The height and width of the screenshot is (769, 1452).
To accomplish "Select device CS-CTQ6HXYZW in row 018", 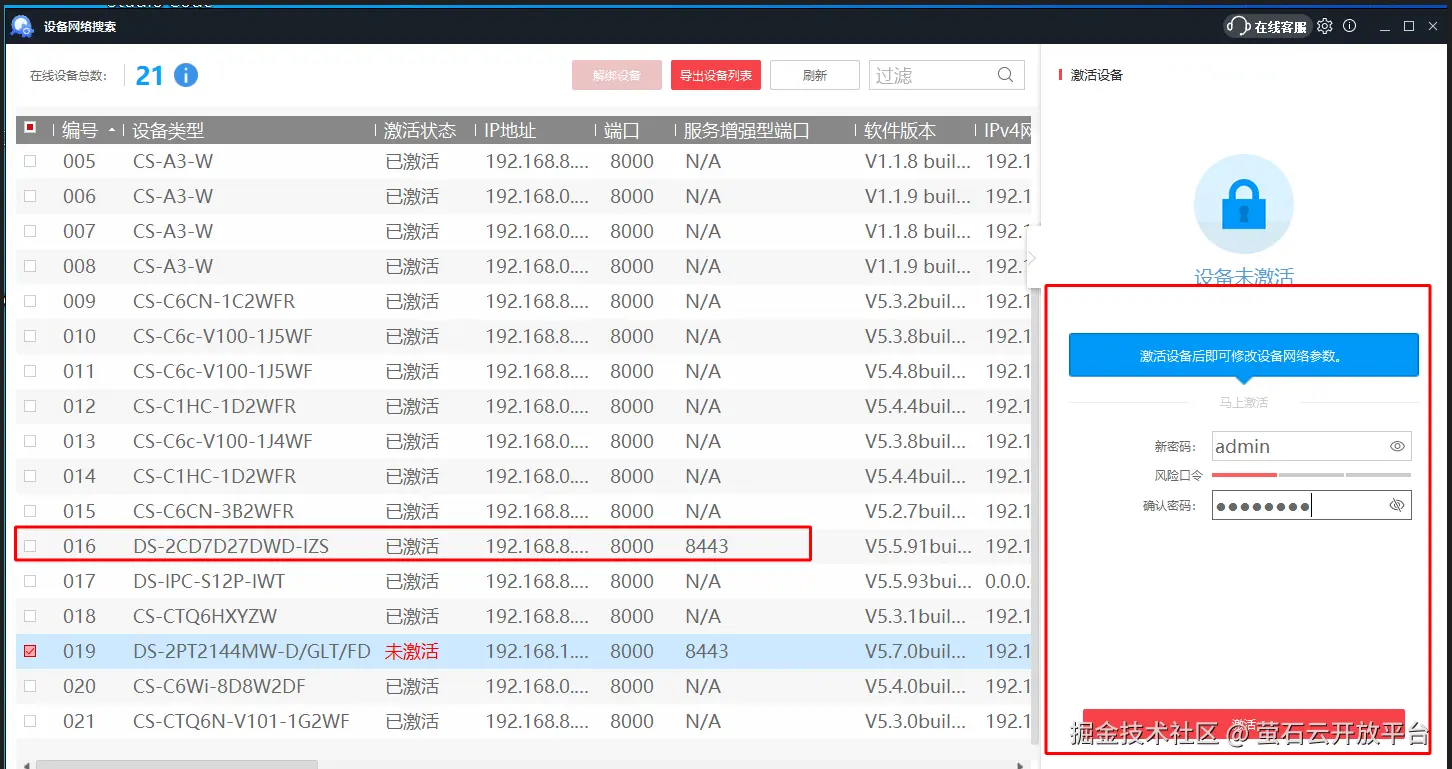I will (205, 616).
